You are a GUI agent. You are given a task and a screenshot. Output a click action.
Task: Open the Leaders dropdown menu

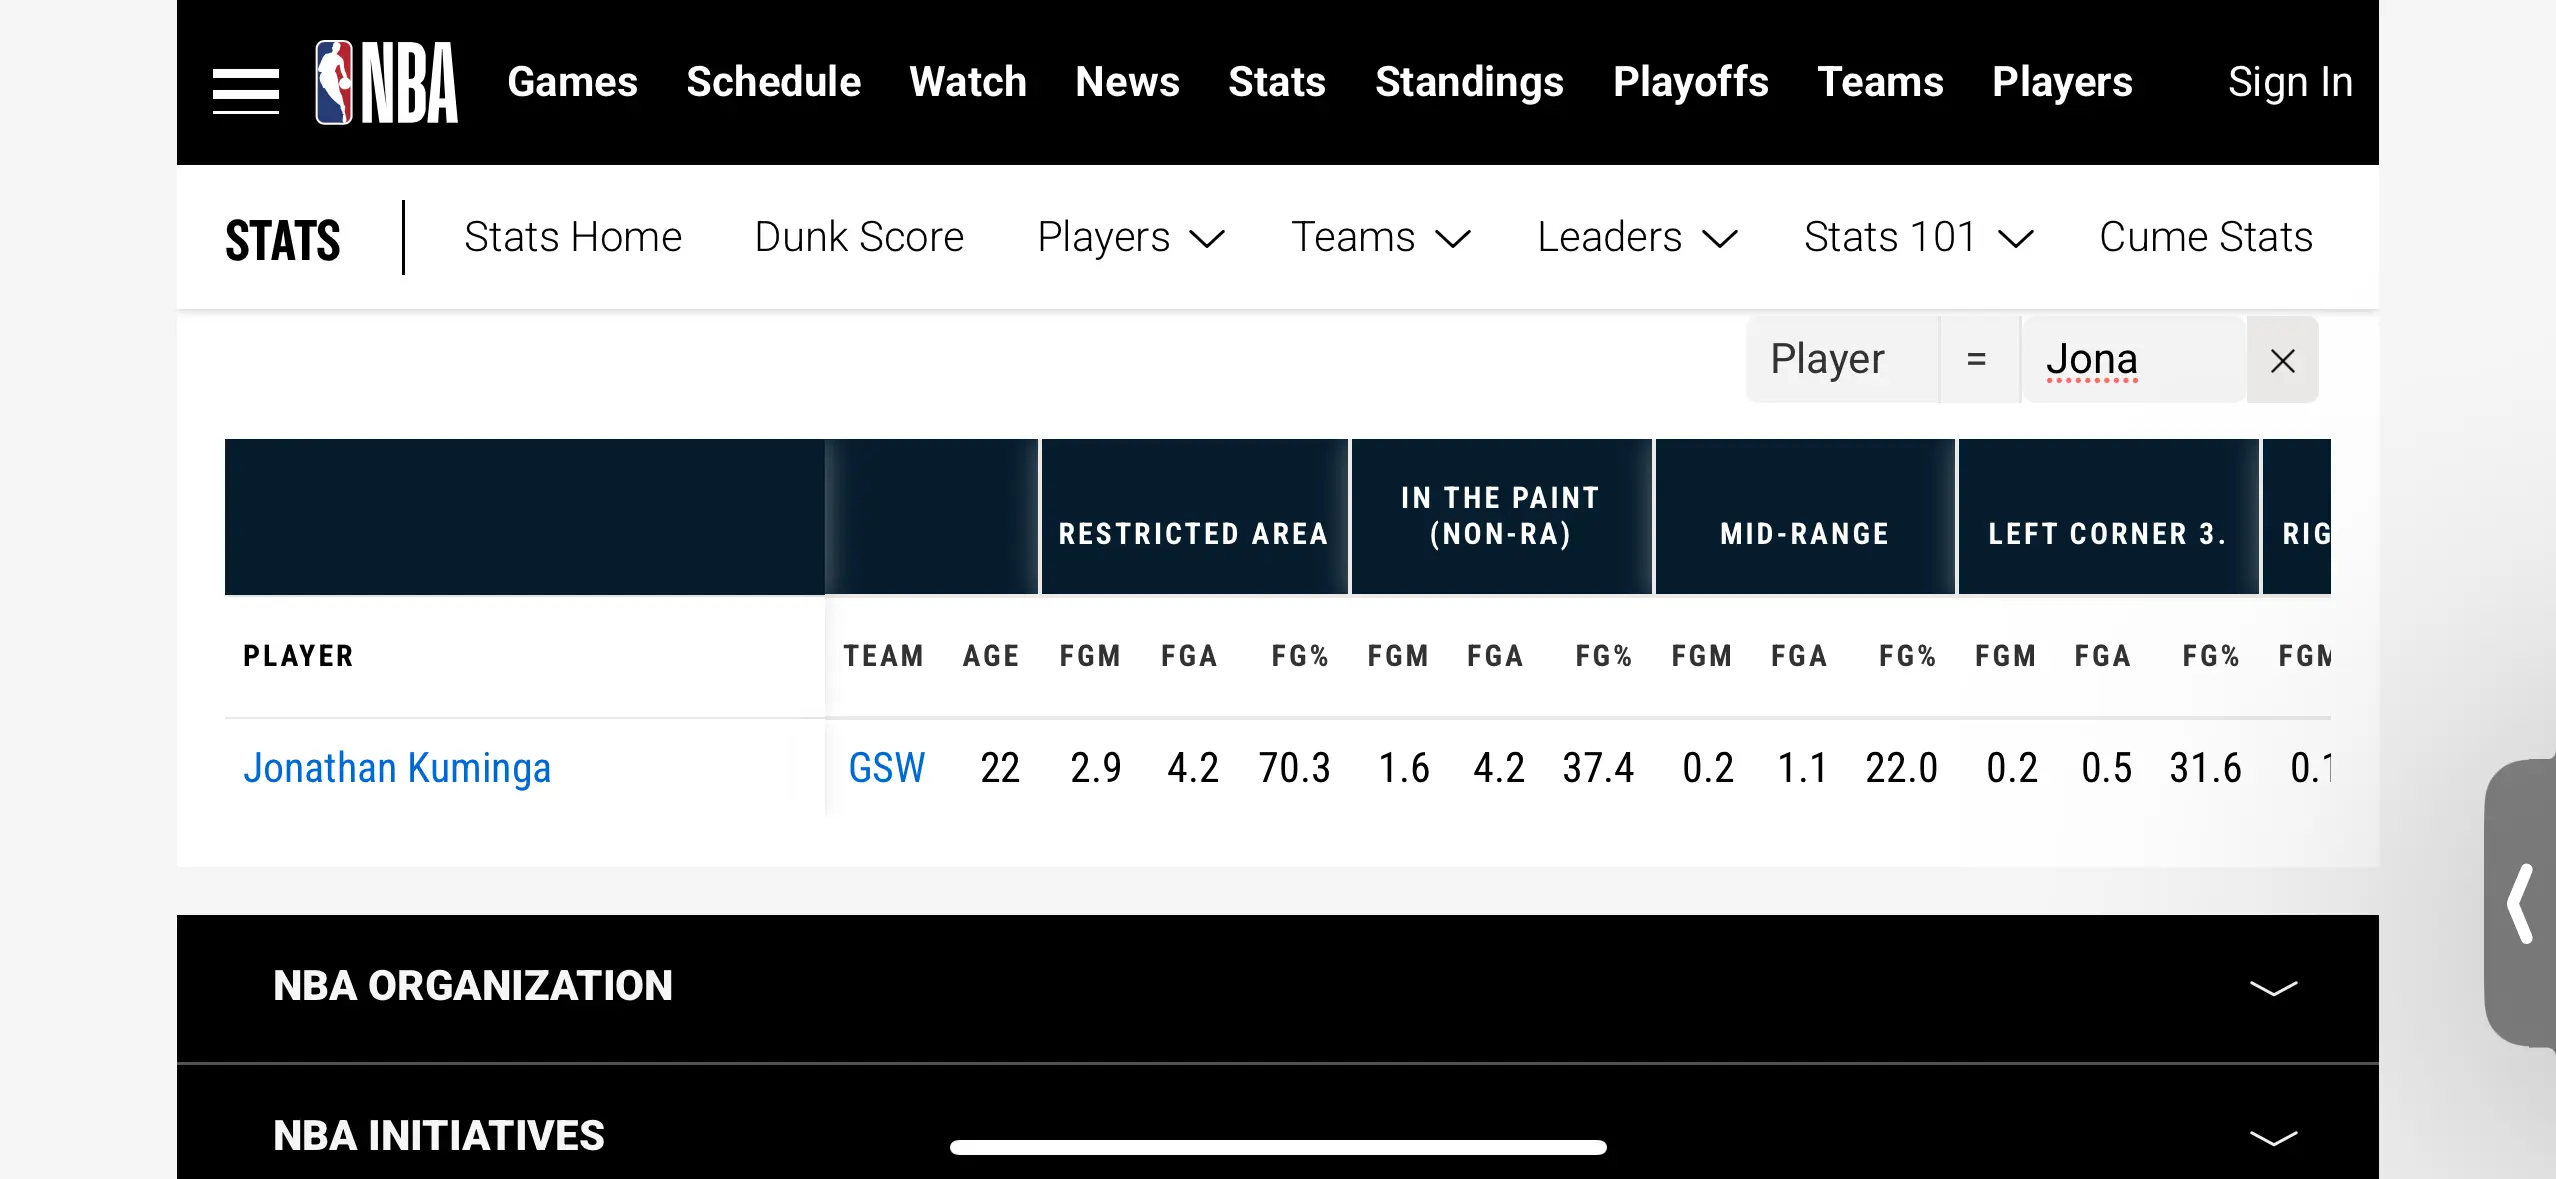click(1637, 238)
